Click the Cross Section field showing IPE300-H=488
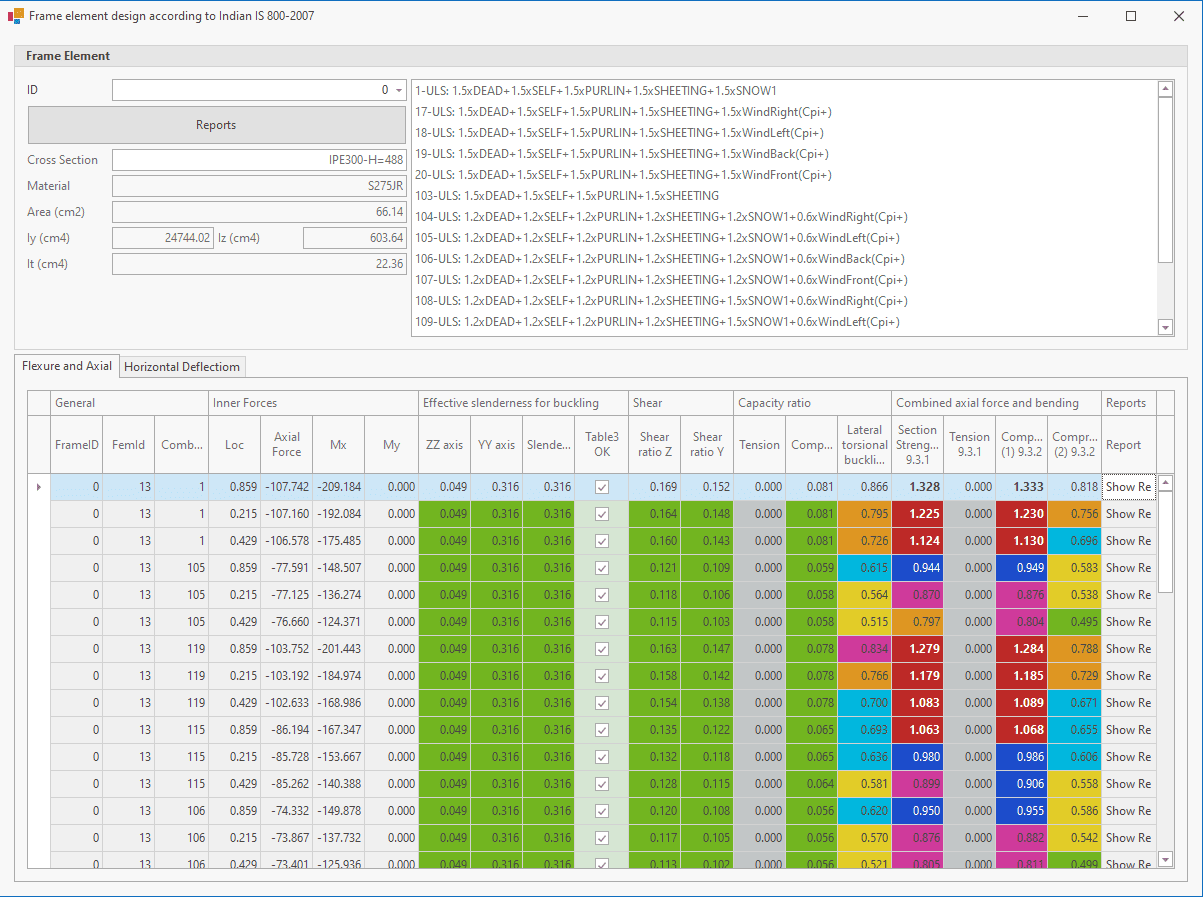Screen dimensions: 1203x897 (259, 160)
